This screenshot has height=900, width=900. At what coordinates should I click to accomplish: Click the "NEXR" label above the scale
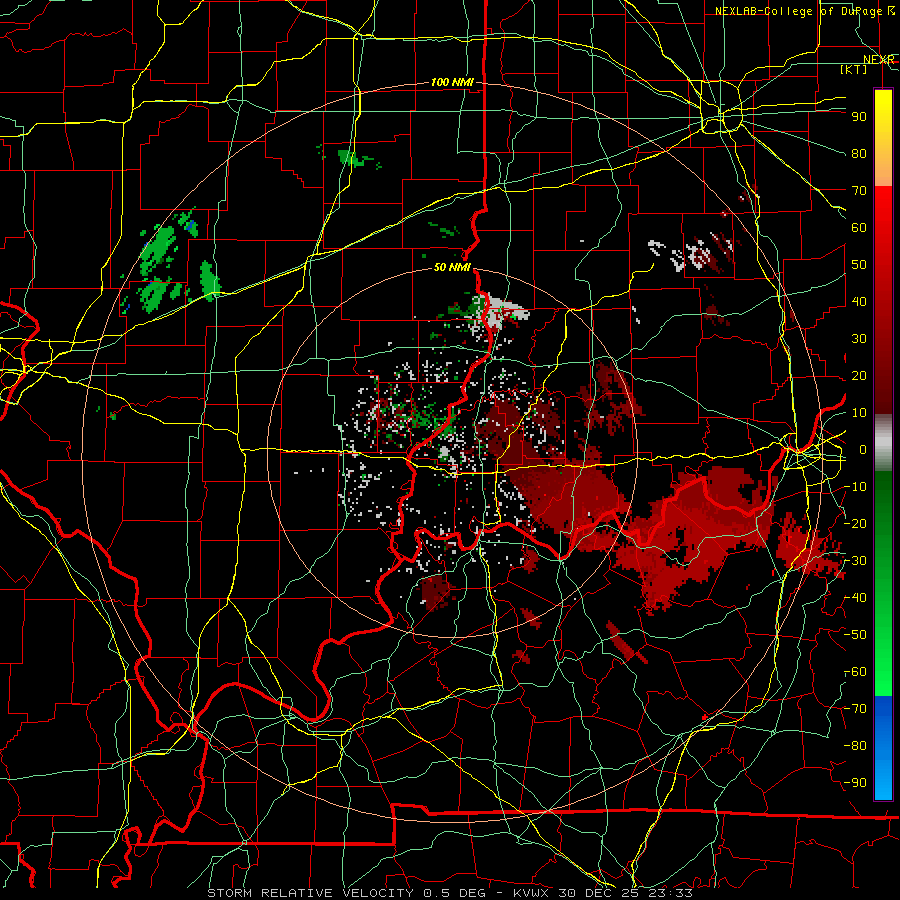tap(879, 59)
